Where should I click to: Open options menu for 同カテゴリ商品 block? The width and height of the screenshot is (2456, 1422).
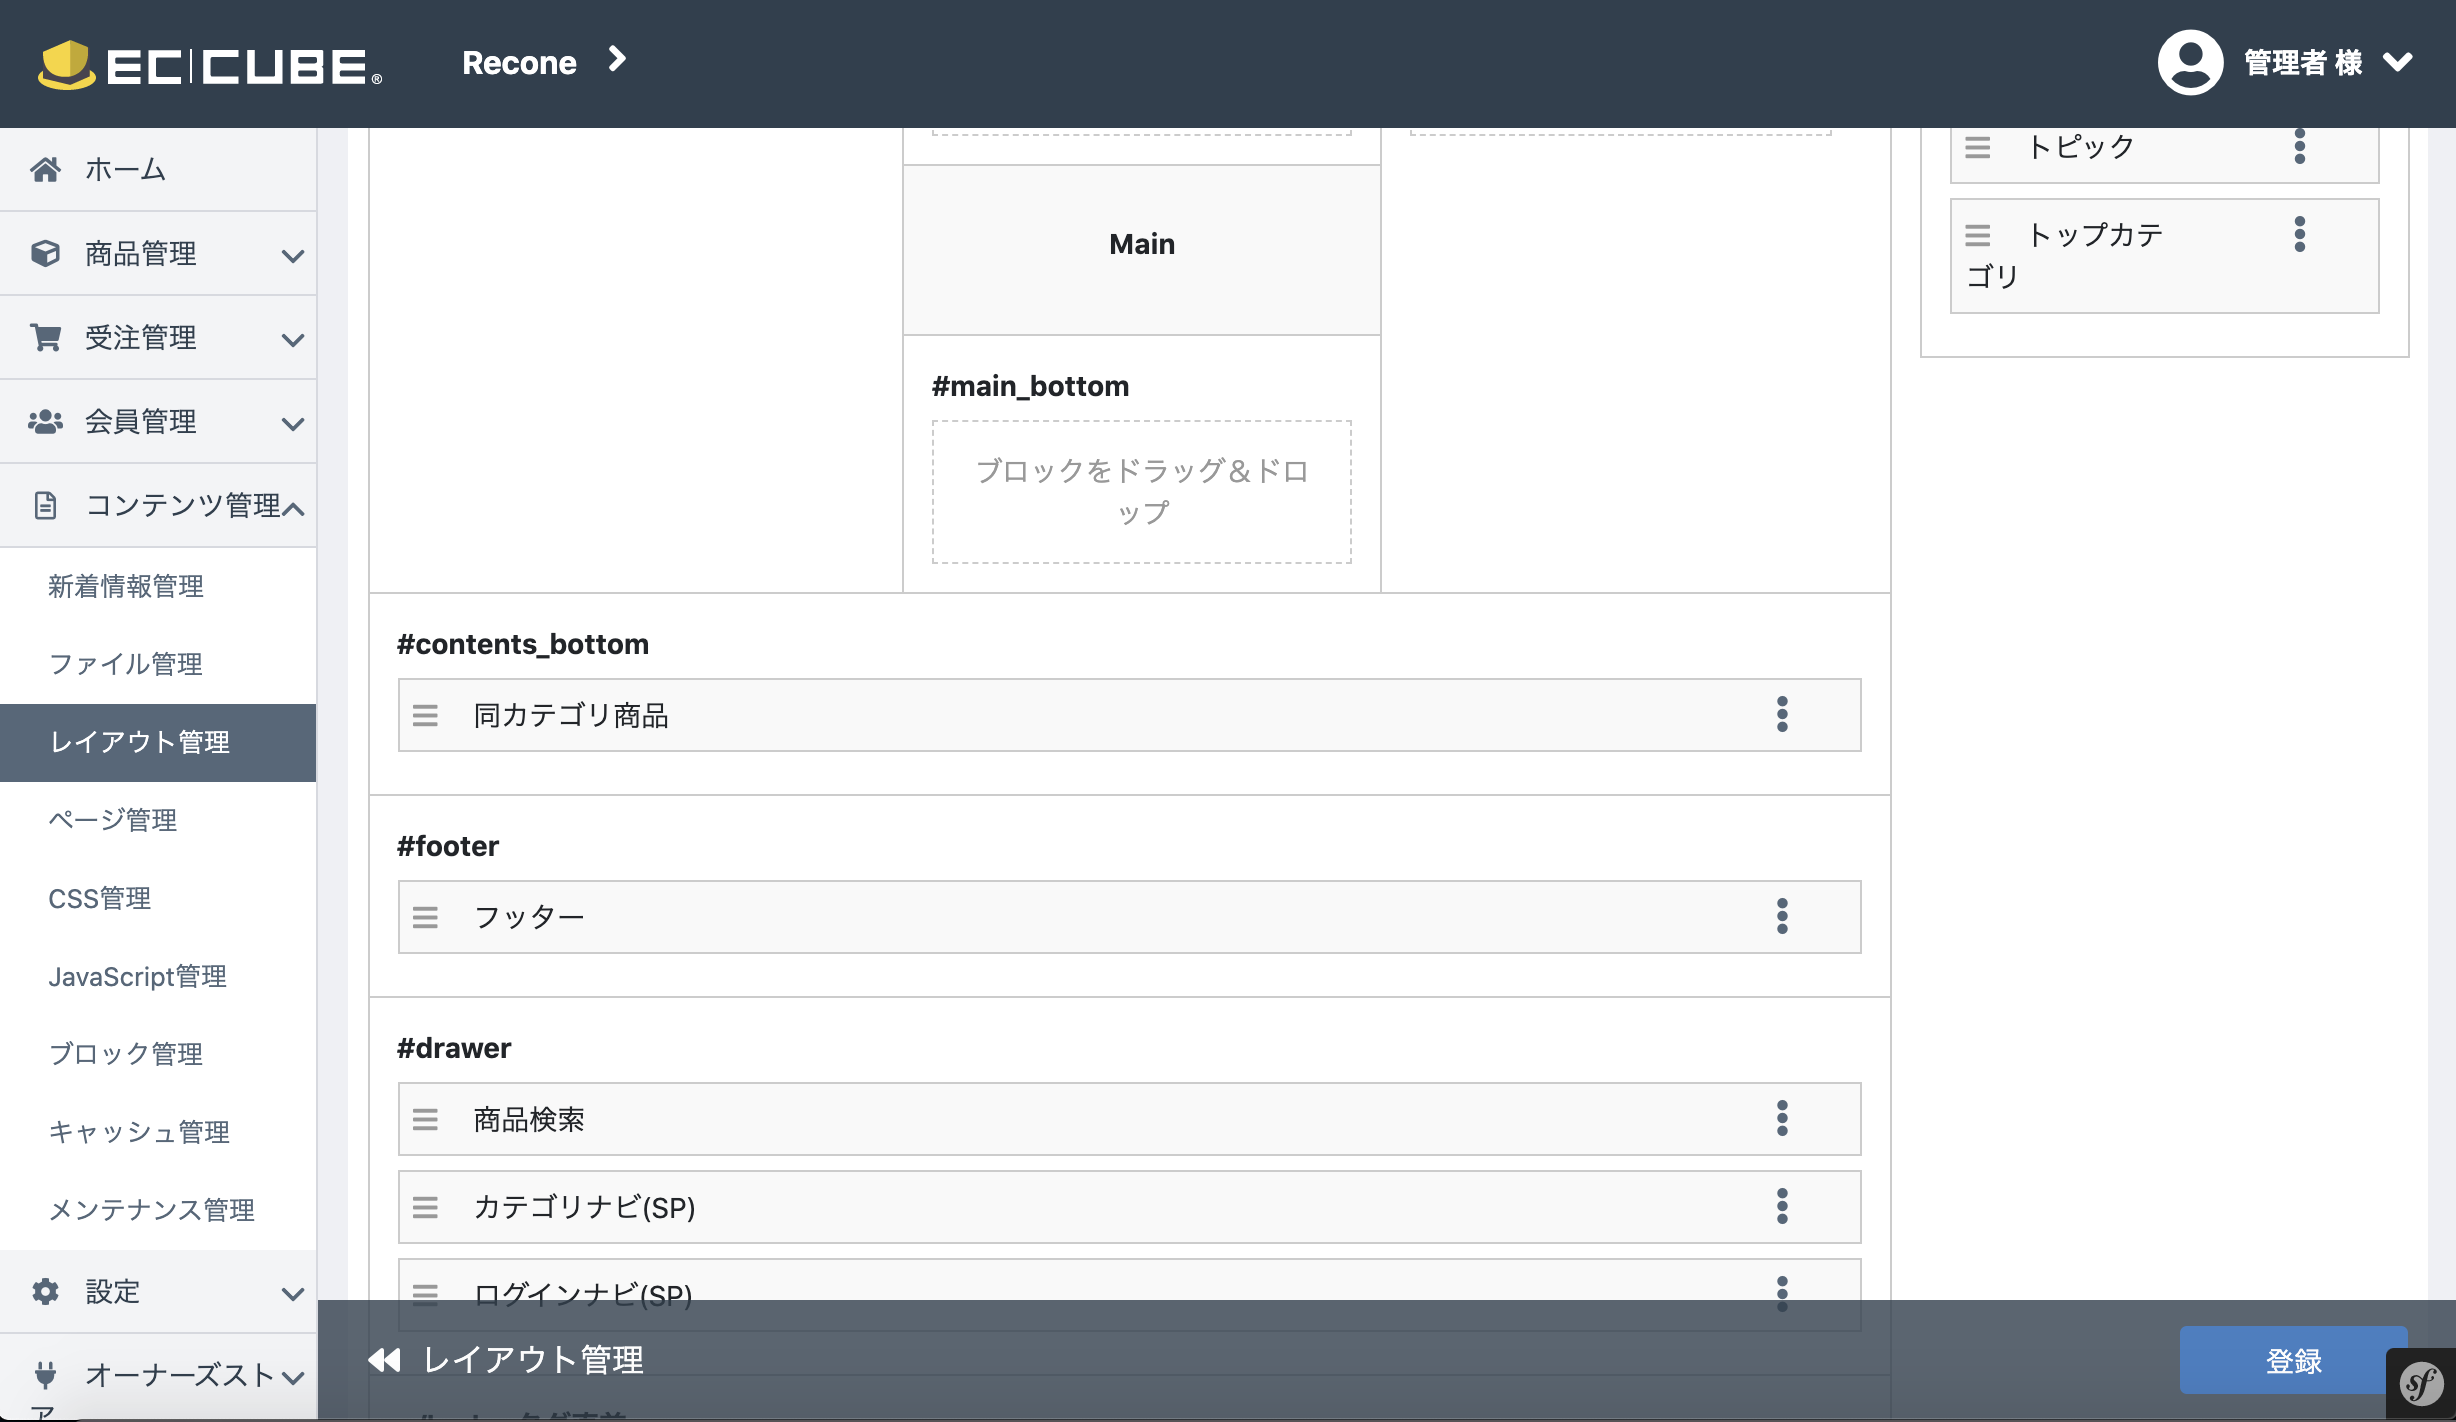(x=1782, y=715)
